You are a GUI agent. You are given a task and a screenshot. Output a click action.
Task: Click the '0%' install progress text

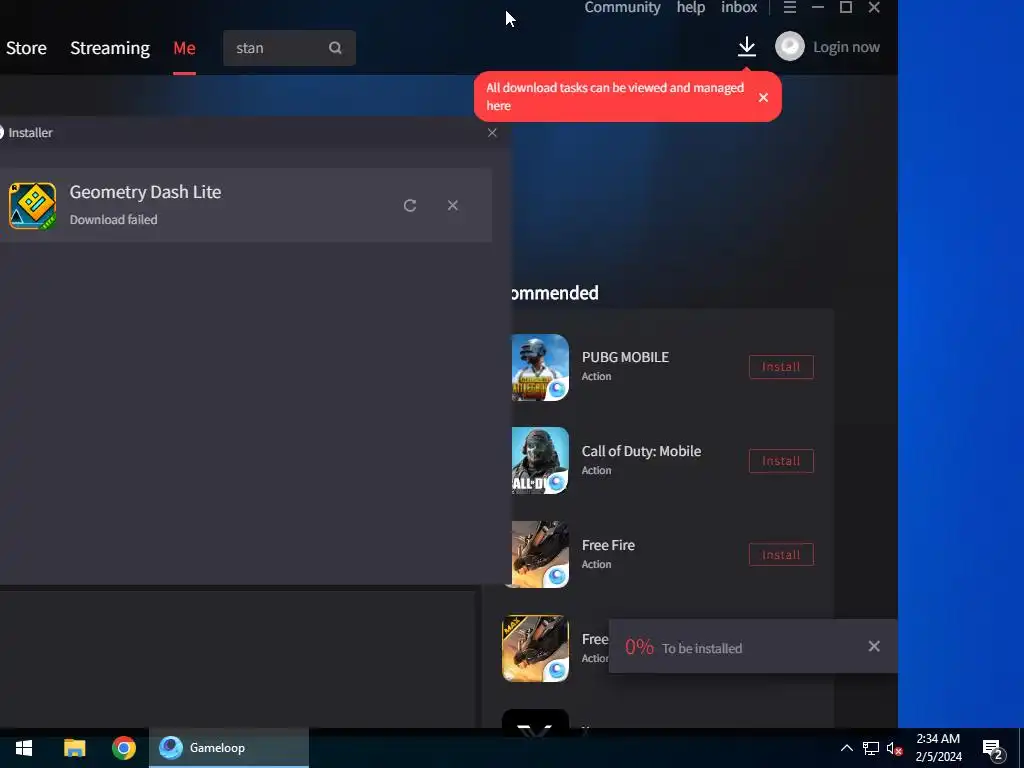coord(639,647)
